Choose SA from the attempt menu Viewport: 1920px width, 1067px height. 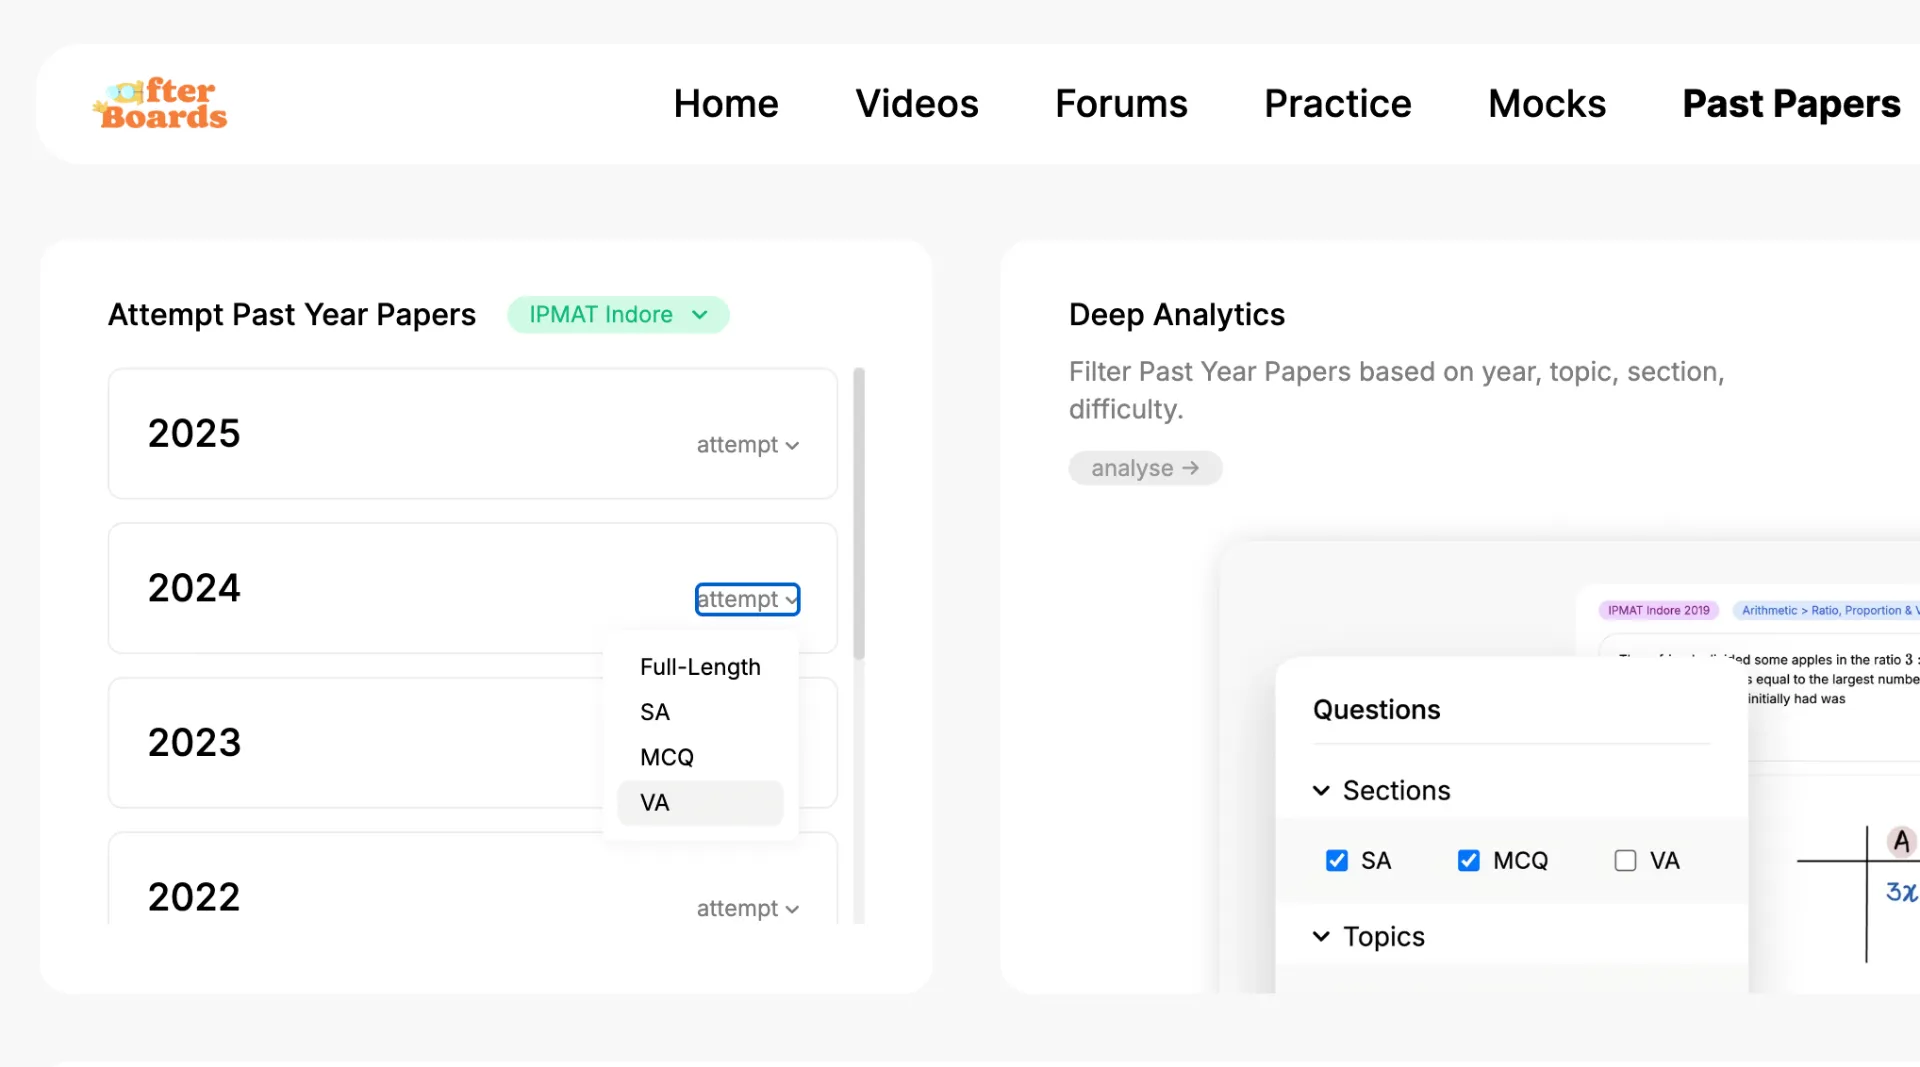click(x=700, y=712)
